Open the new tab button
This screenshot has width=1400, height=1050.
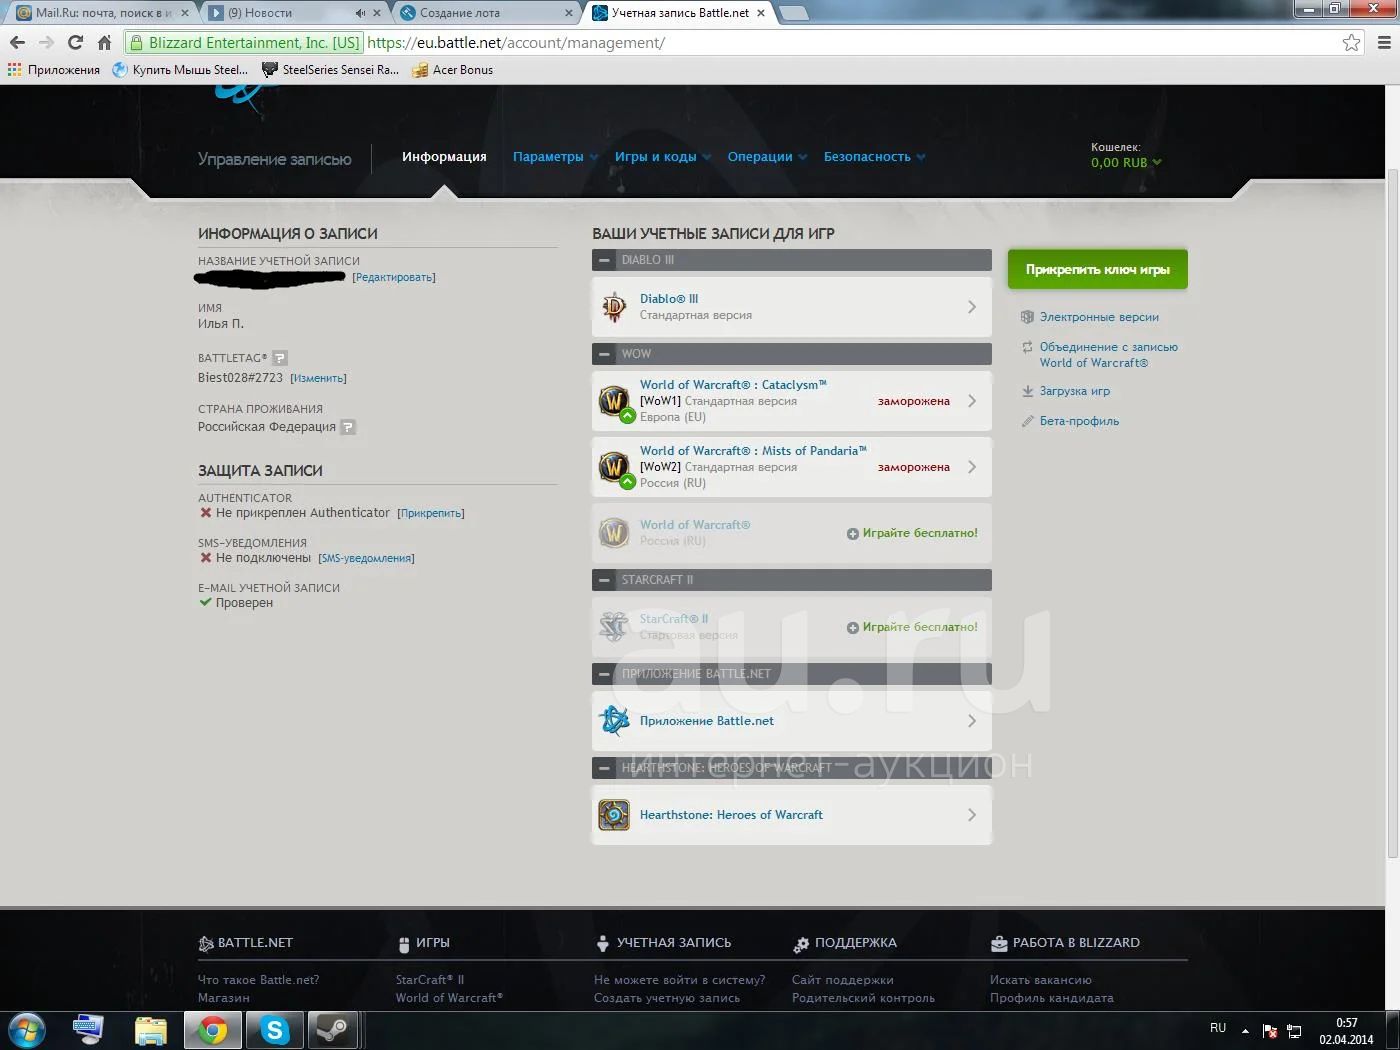793,13
